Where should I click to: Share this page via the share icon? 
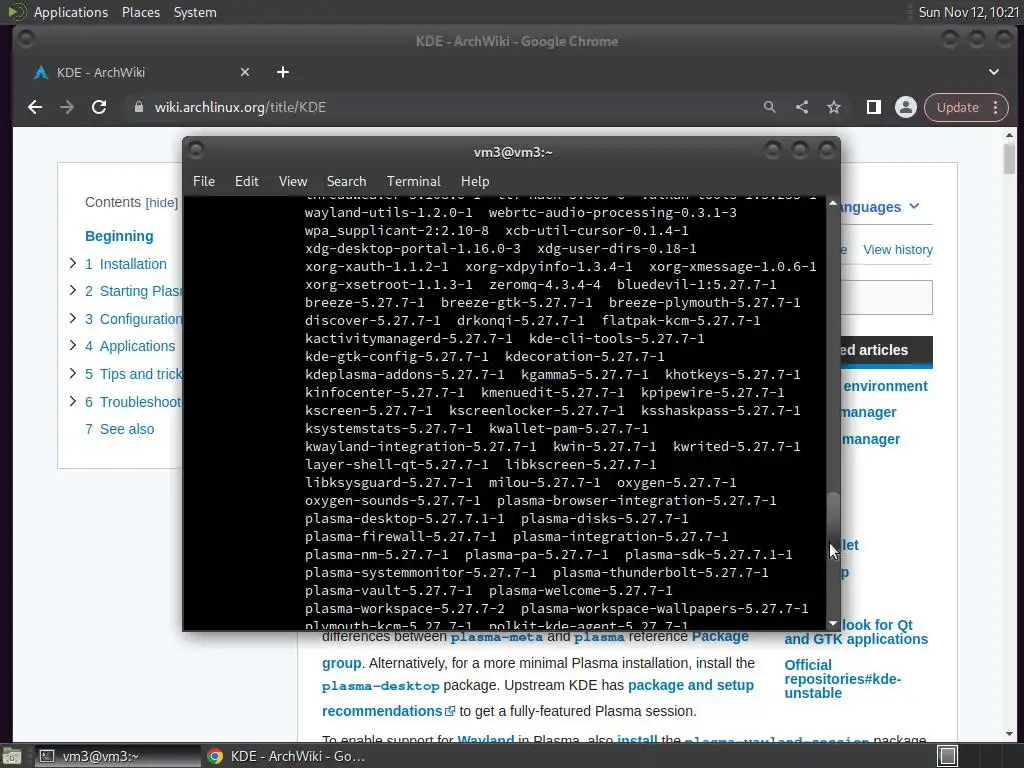pyautogui.click(x=802, y=107)
